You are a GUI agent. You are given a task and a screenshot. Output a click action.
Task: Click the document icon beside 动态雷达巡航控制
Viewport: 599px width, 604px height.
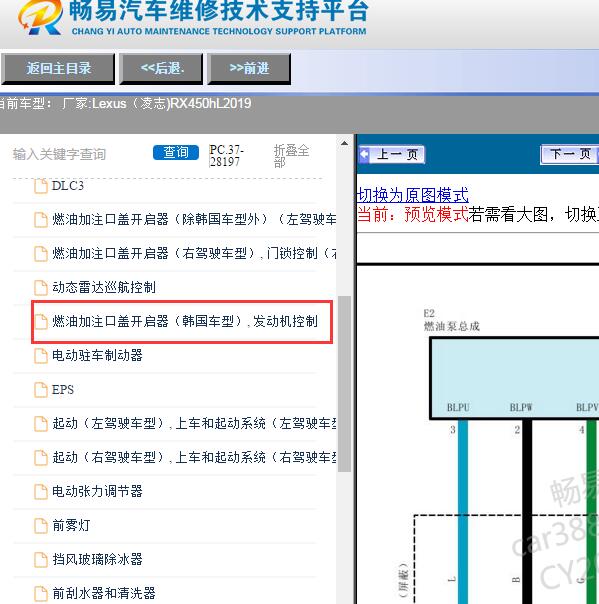[x=41, y=288]
